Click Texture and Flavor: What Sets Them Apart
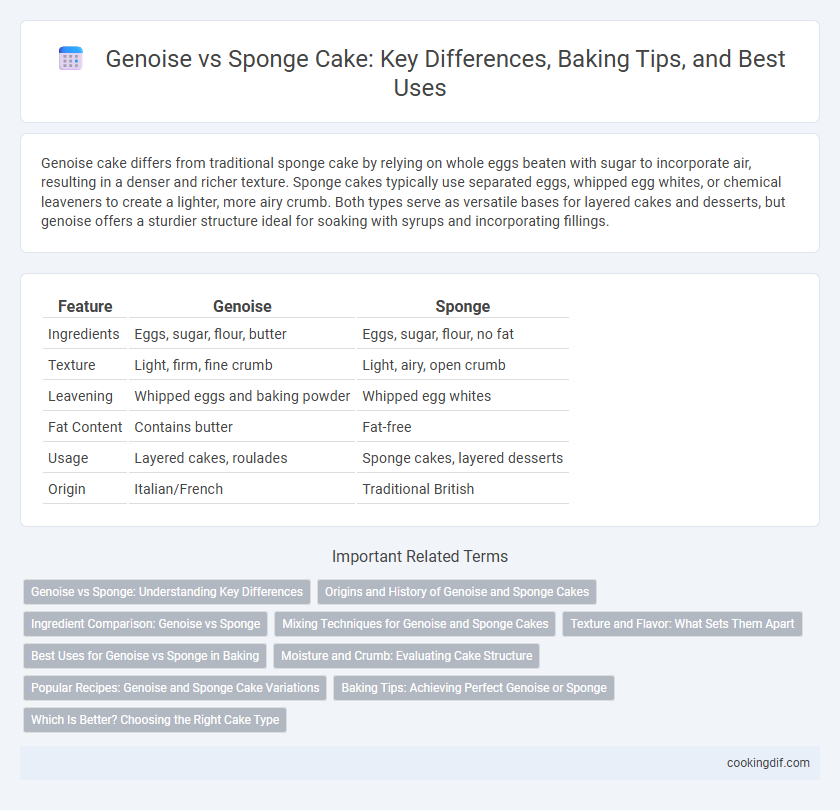The width and height of the screenshot is (840, 810). click(x=682, y=624)
